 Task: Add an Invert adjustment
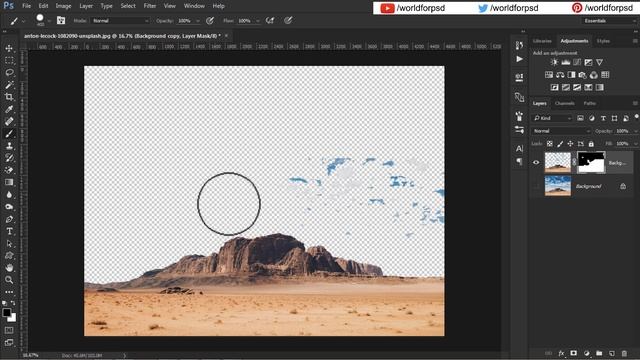pyautogui.click(x=554, y=87)
